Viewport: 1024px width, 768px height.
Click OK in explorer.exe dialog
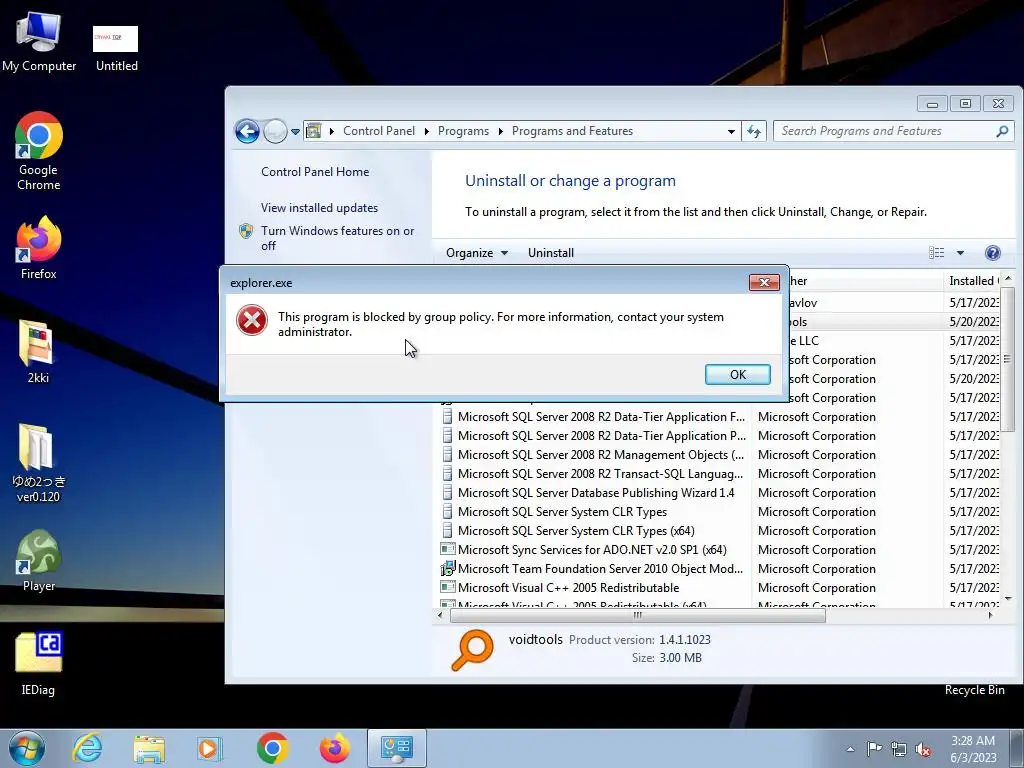737,374
